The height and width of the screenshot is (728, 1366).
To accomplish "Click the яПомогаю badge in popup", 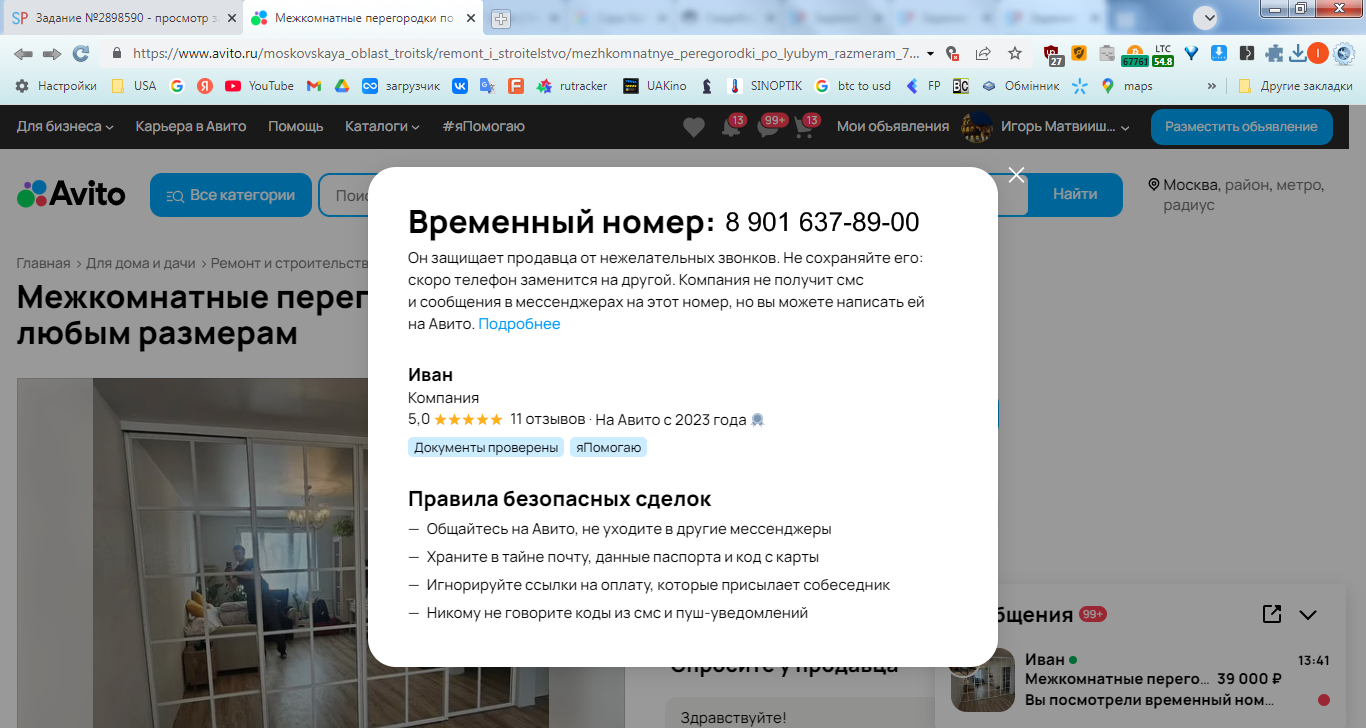I will 609,447.
